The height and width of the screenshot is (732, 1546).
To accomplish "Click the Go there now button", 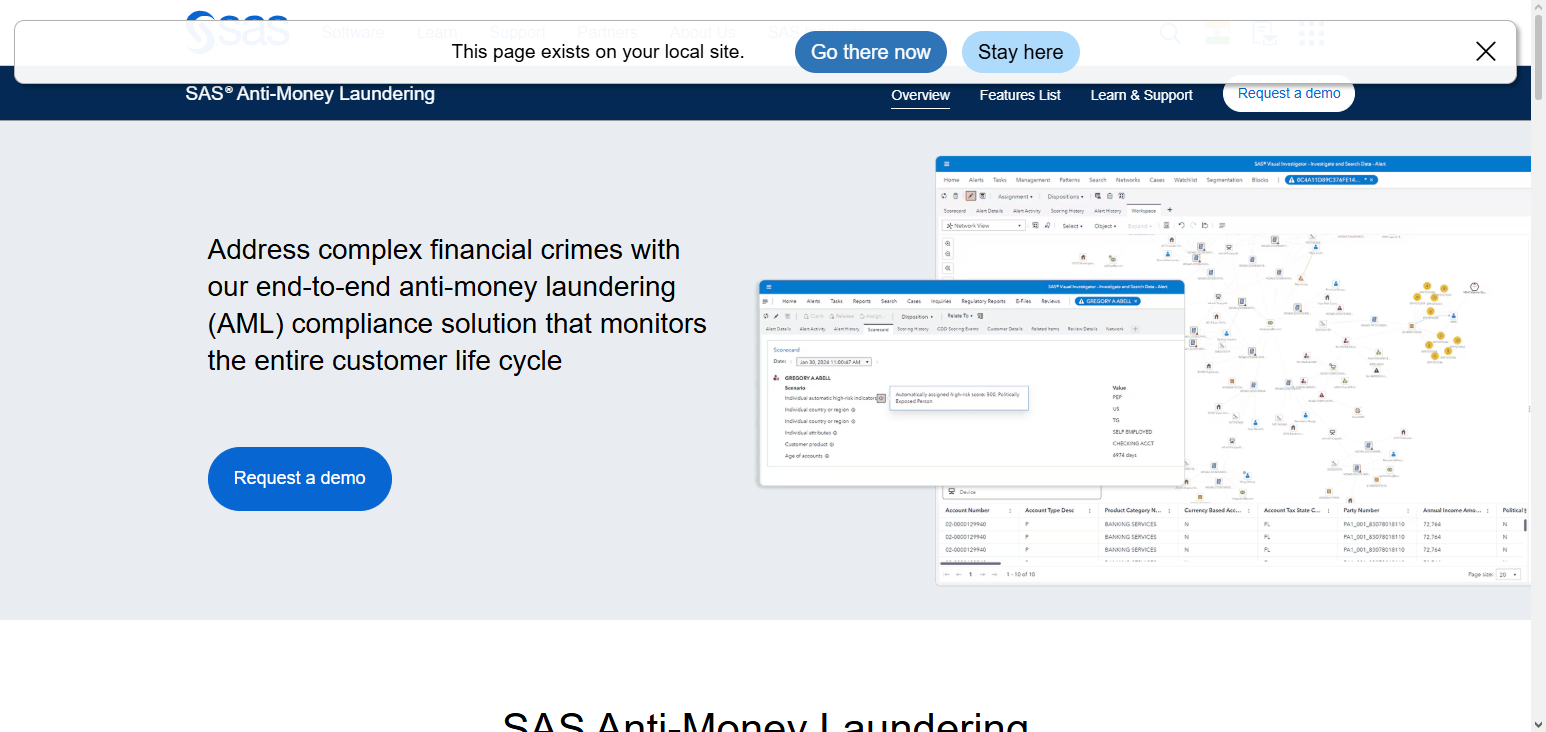I will [870, 51].
